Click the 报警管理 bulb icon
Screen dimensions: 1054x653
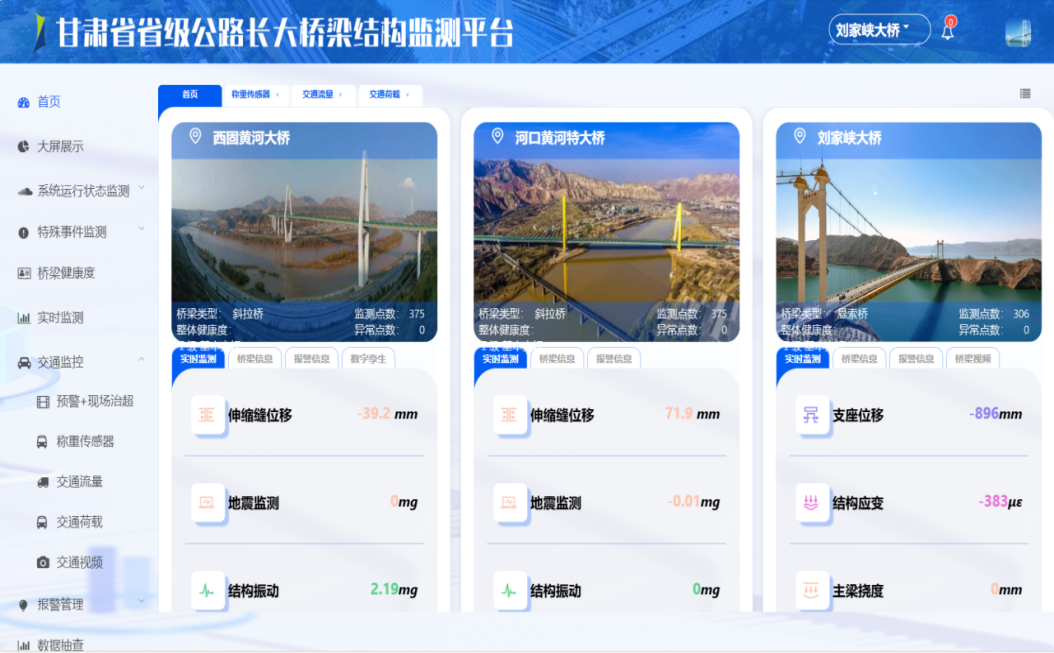tap(24, 605)
